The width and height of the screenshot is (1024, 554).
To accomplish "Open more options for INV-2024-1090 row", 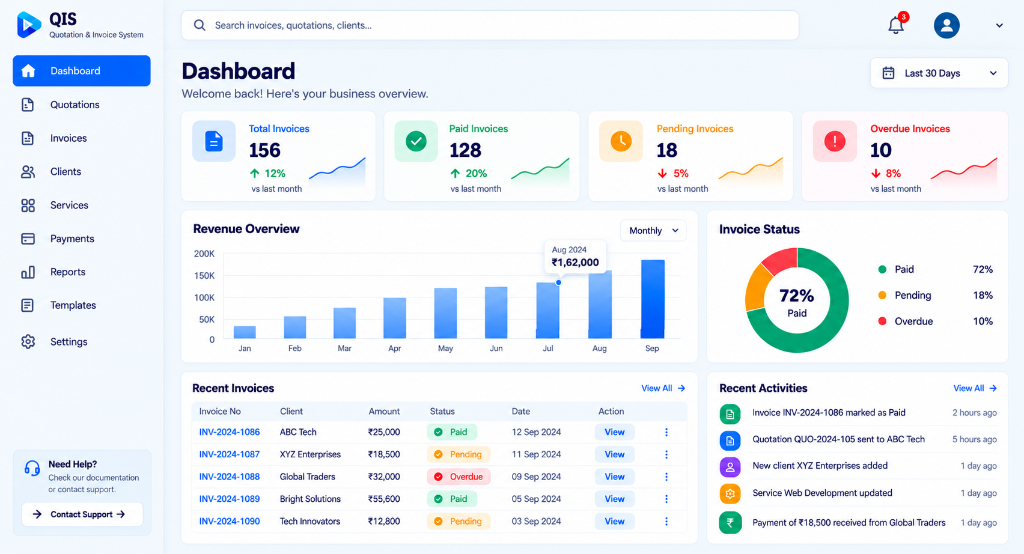I will point(666,521).
